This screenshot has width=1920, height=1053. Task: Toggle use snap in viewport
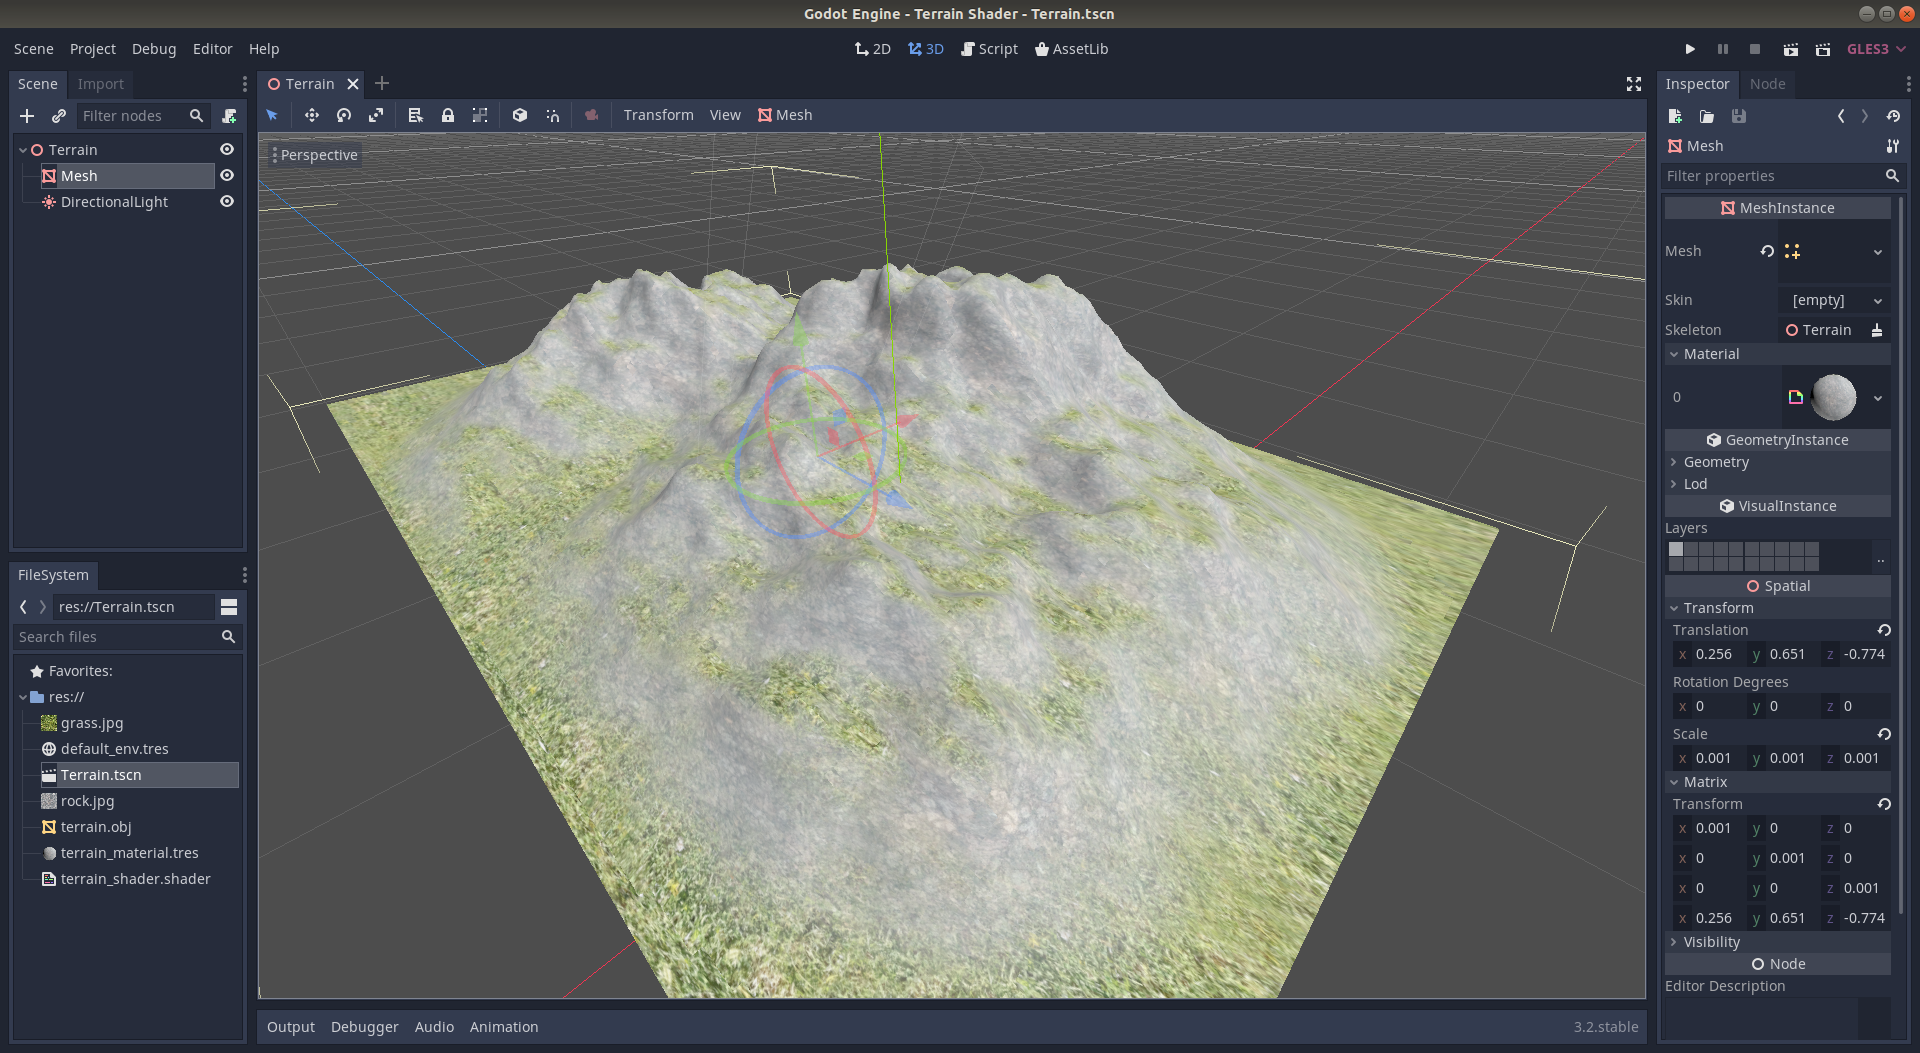tap(552, 115)
